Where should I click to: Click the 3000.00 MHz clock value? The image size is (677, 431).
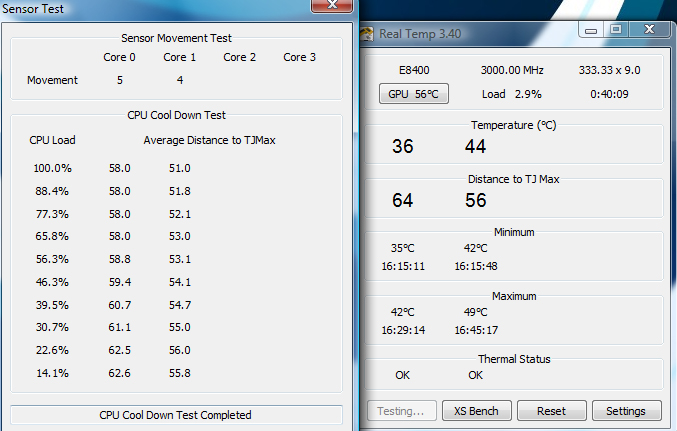pyautogui.click(x=512, y=70)
